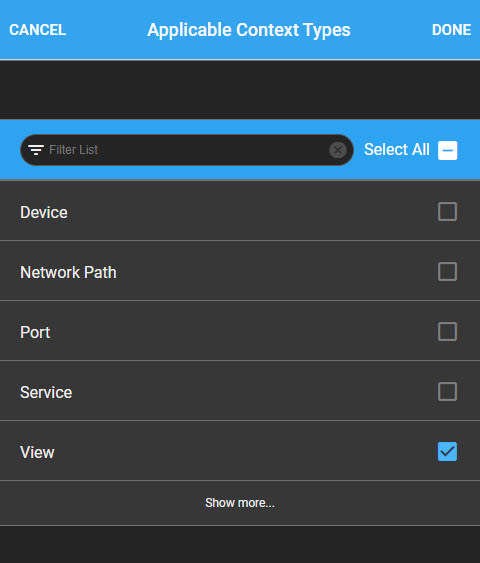Click the empty dark panel below header

point(240,90)
